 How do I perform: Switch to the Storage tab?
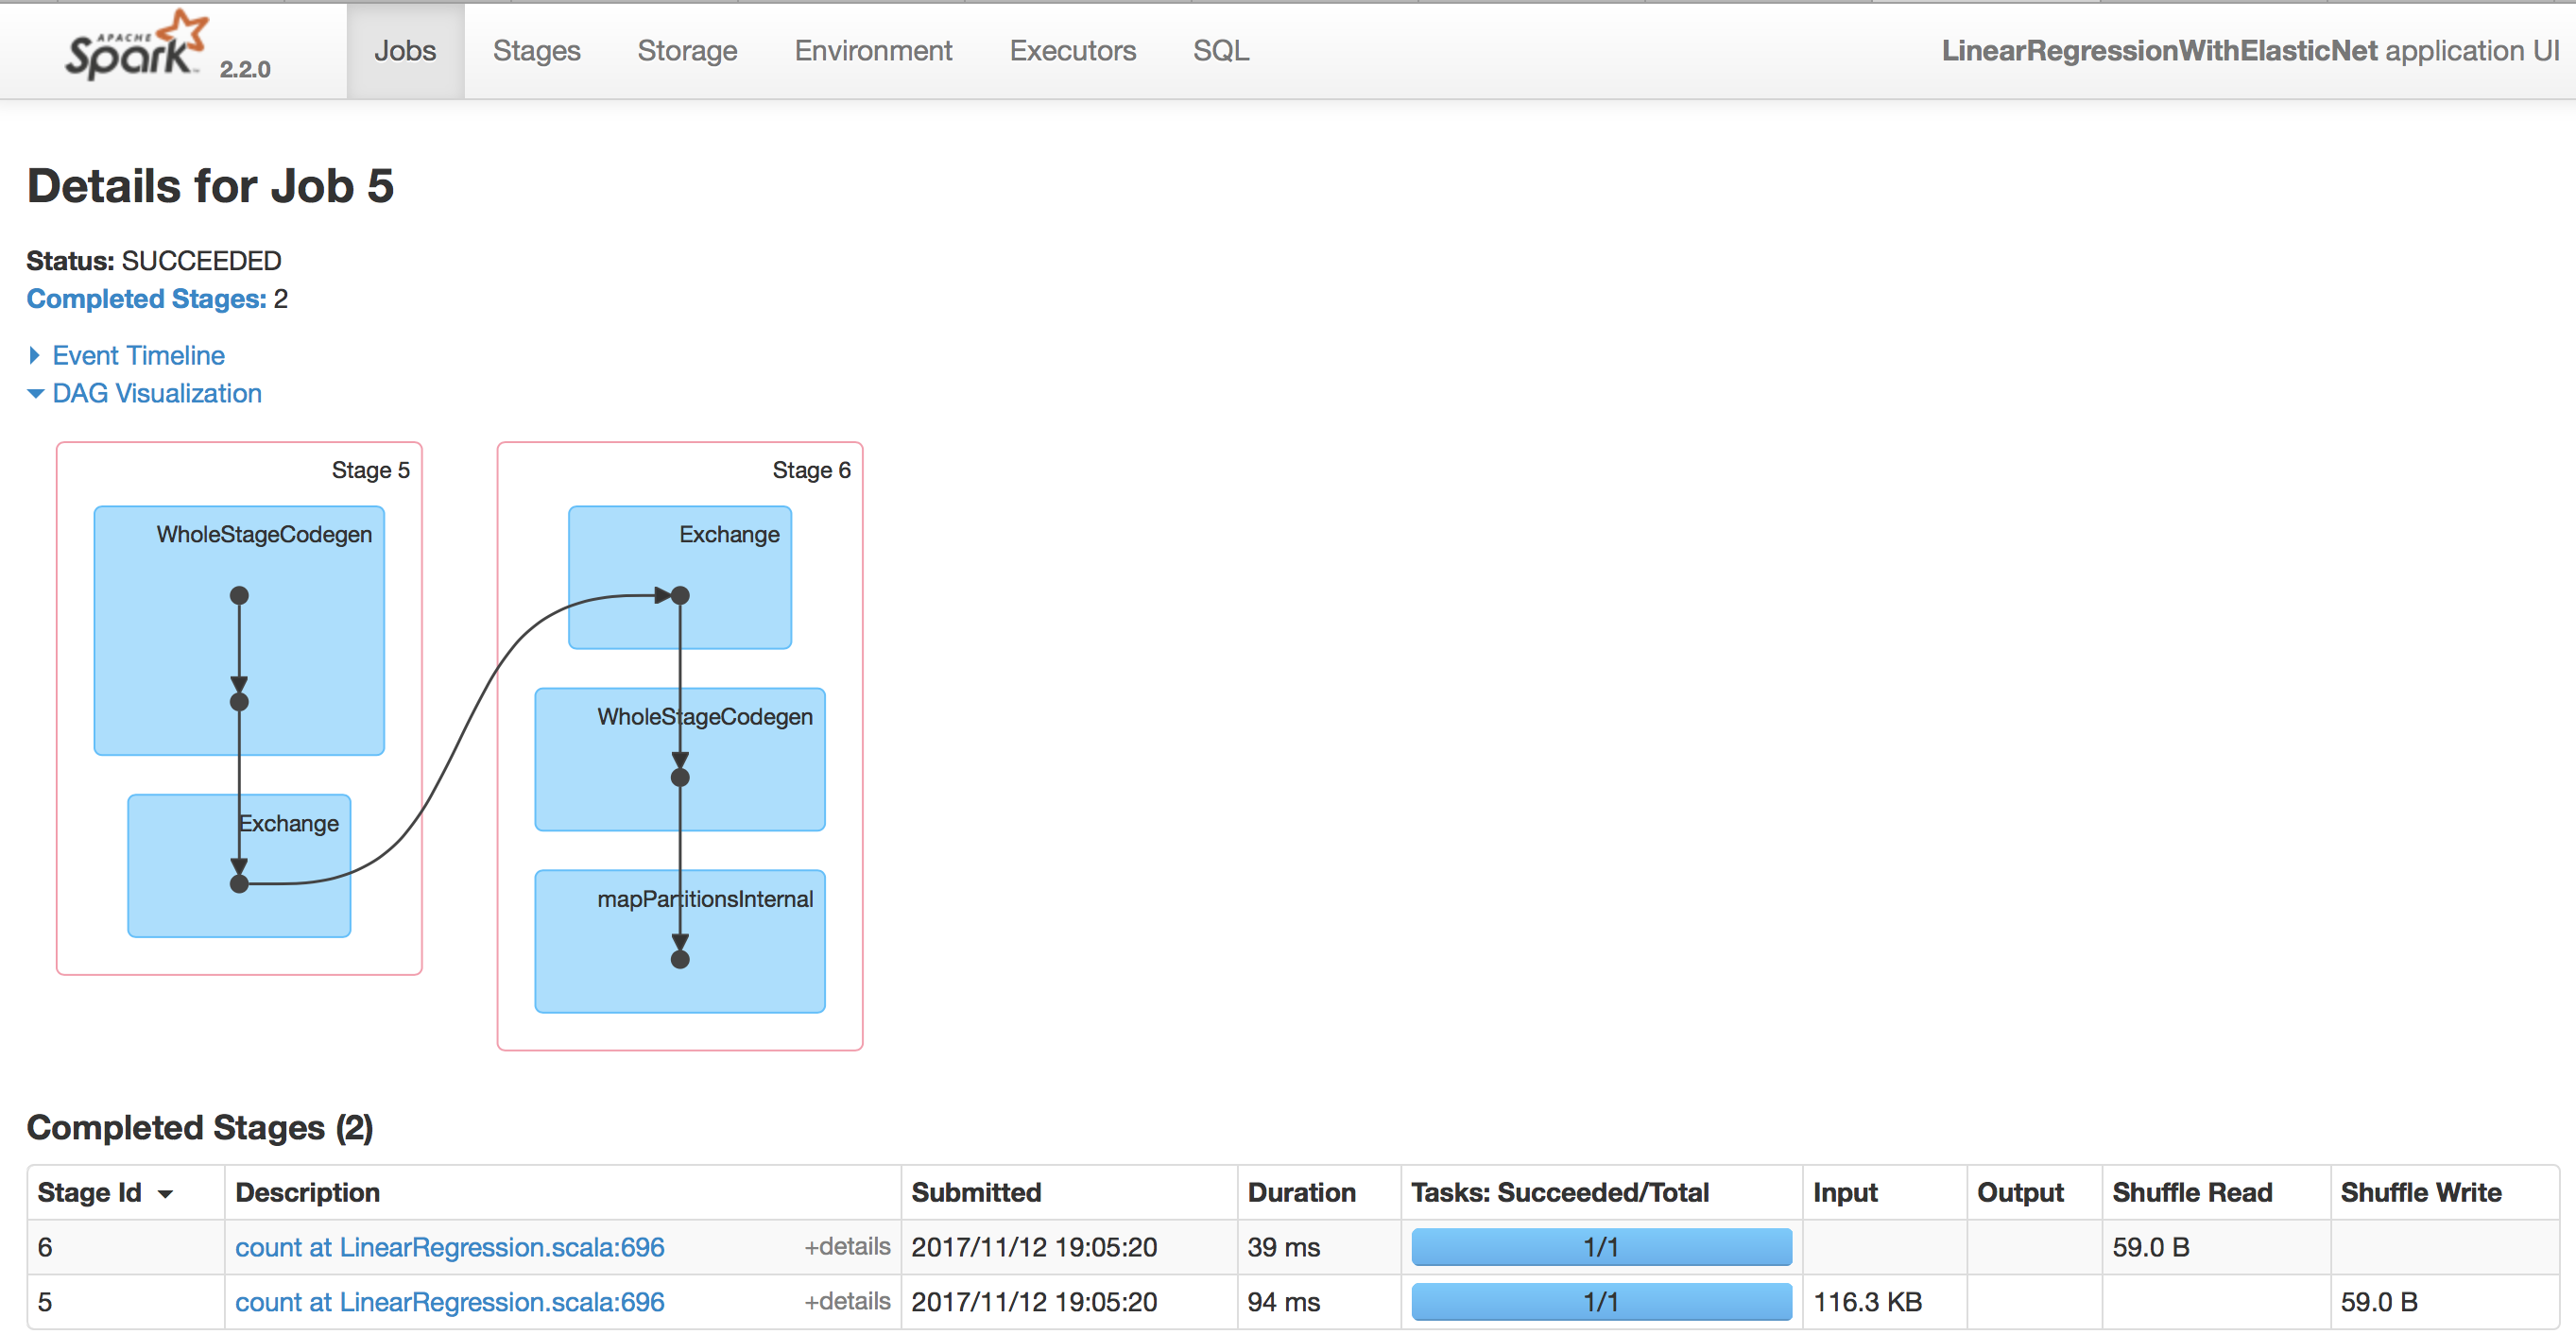pyautogui.click(x=687, y=51)
